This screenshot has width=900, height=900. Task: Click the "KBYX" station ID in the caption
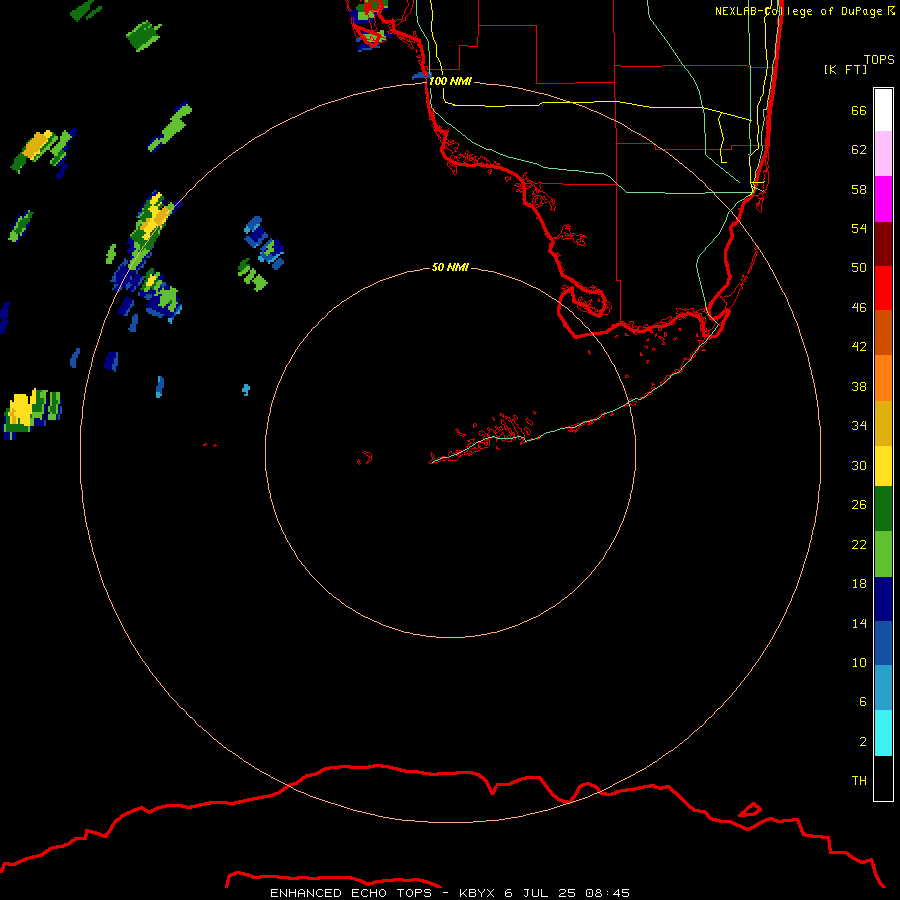(x=476, y=893)
